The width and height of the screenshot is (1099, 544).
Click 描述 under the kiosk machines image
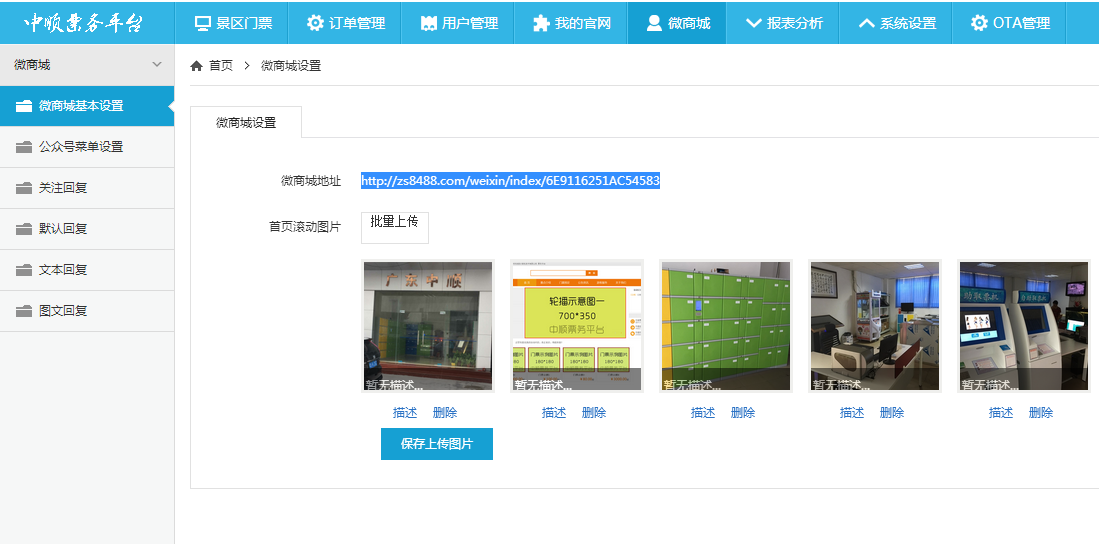(x=1001, y=413)
